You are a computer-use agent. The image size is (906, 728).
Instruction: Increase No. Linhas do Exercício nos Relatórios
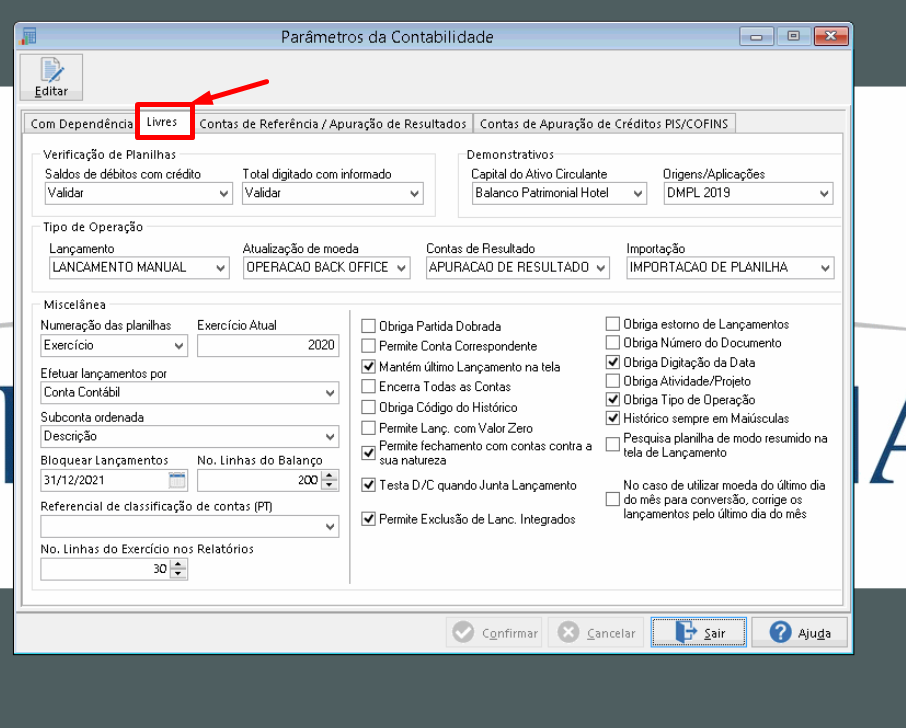[179, 564]
